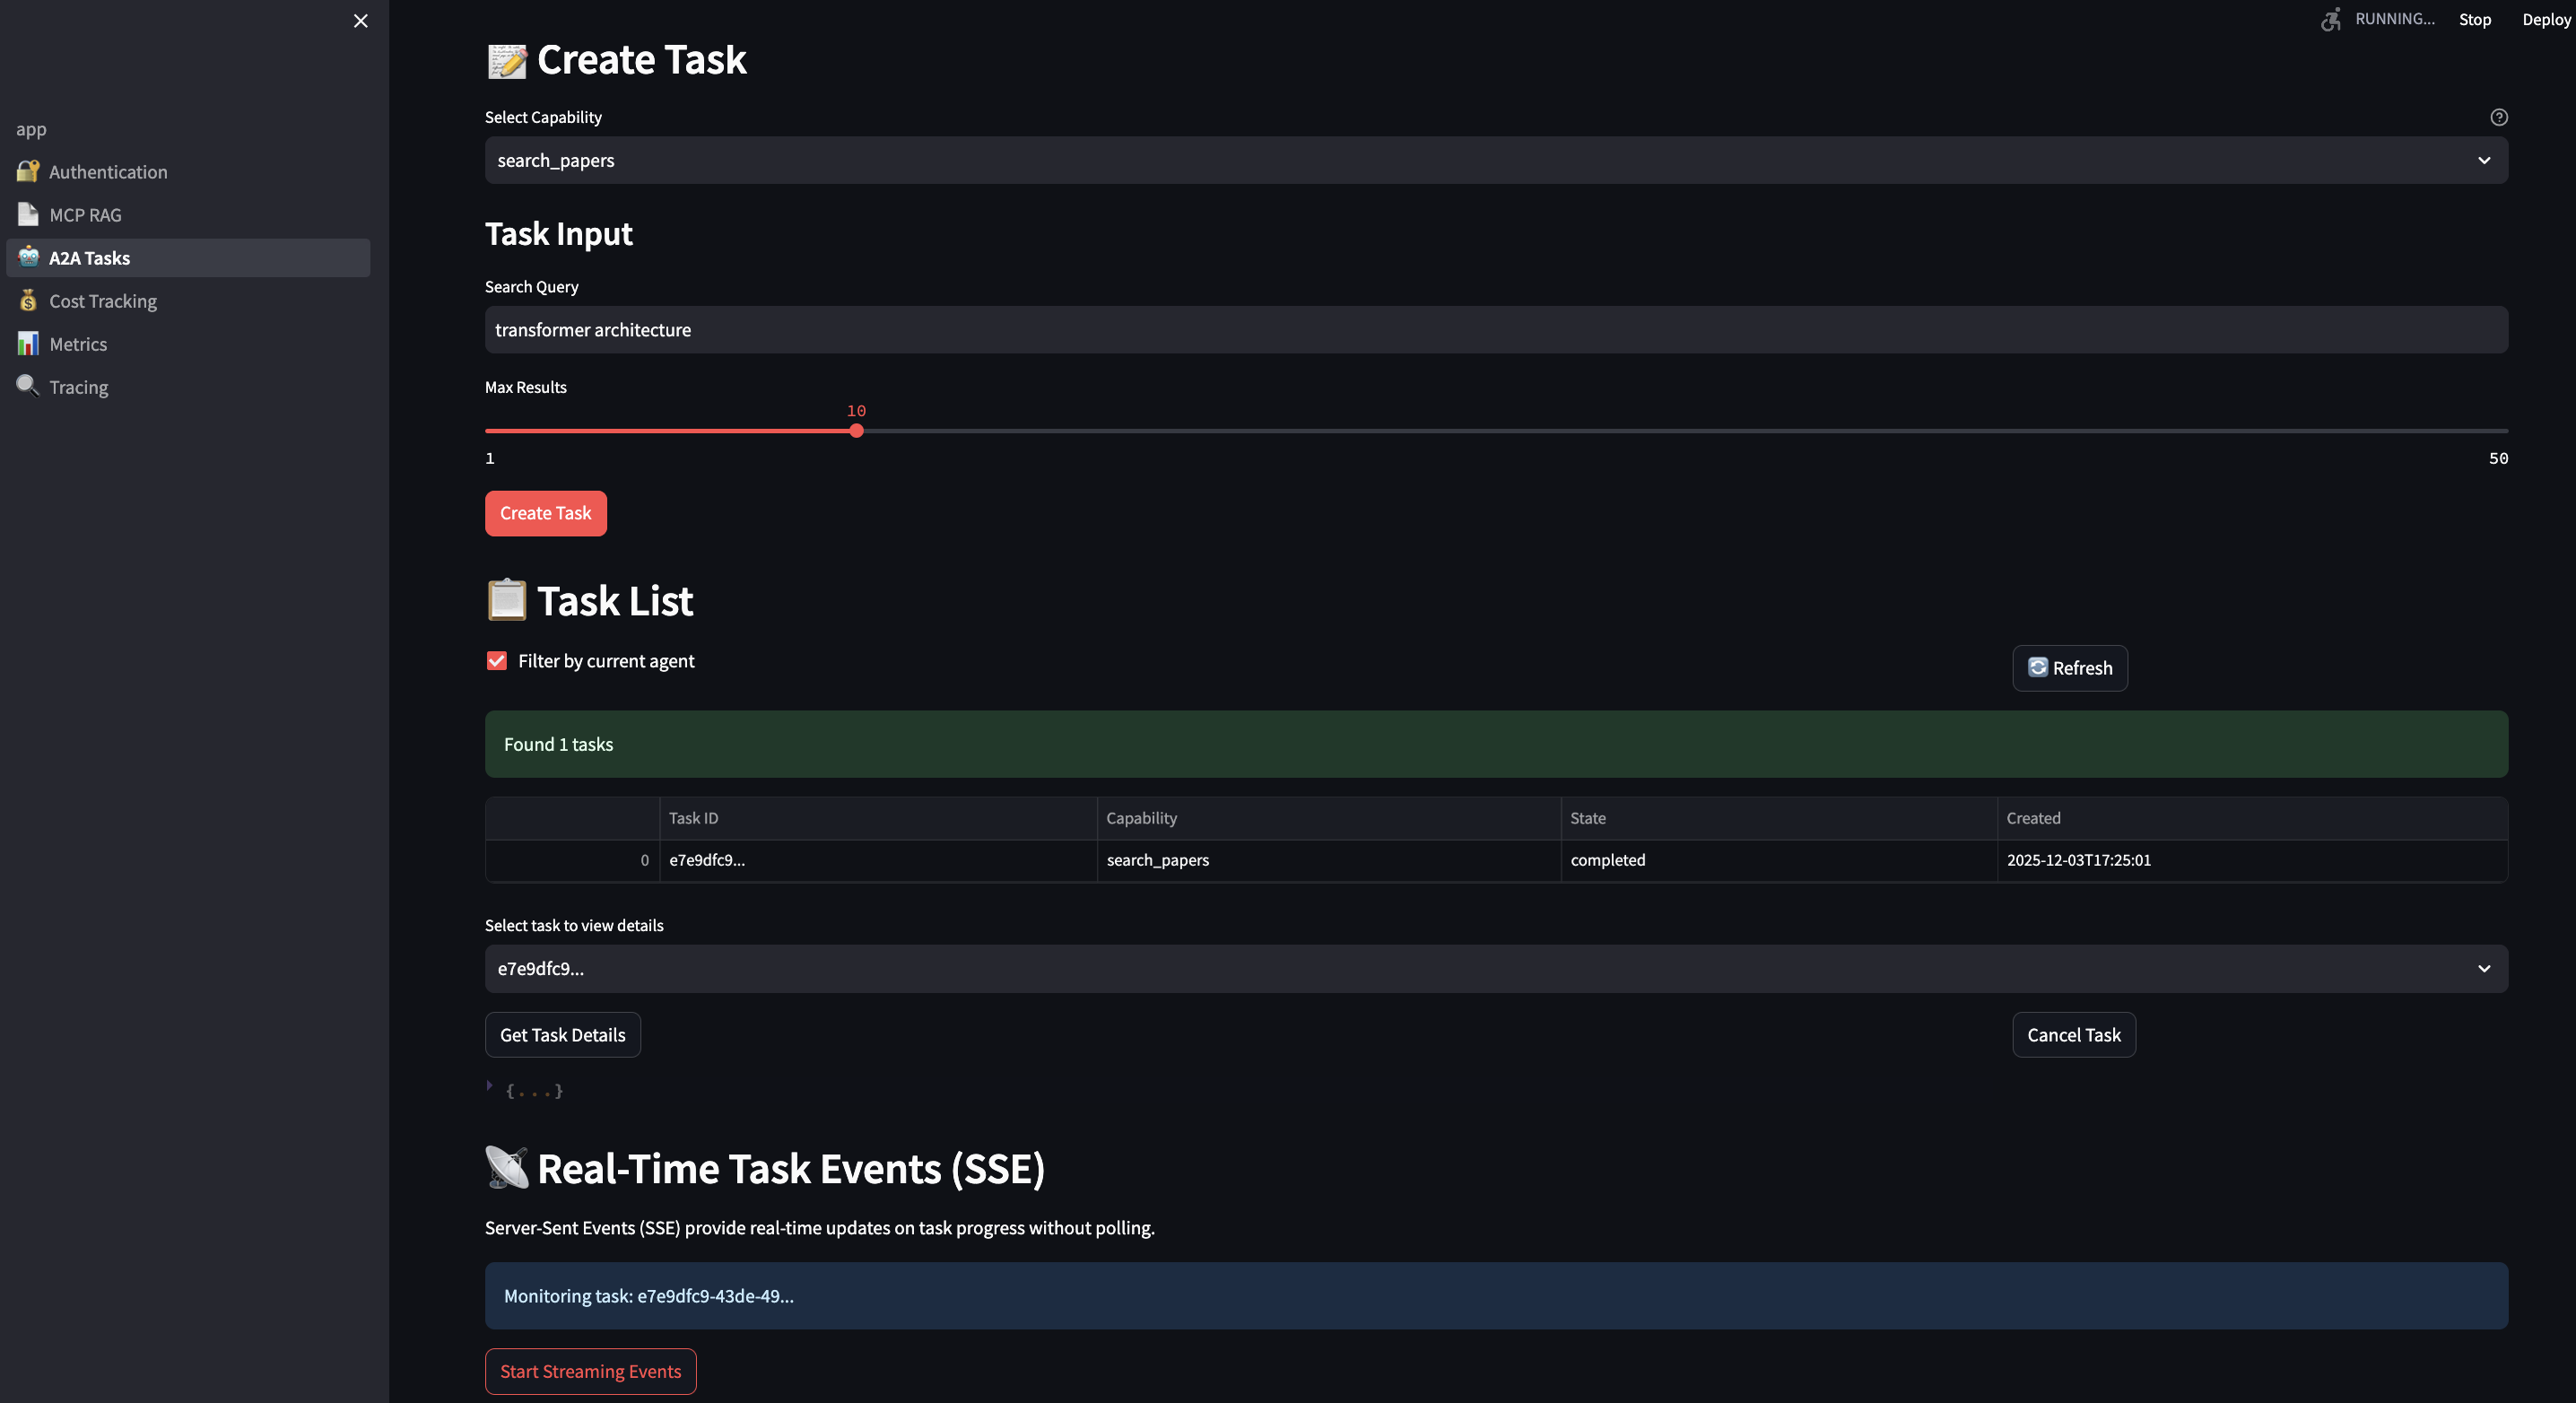
Task: Click the Cost Tracking money bag icon
Action: [x=28, y=301]
